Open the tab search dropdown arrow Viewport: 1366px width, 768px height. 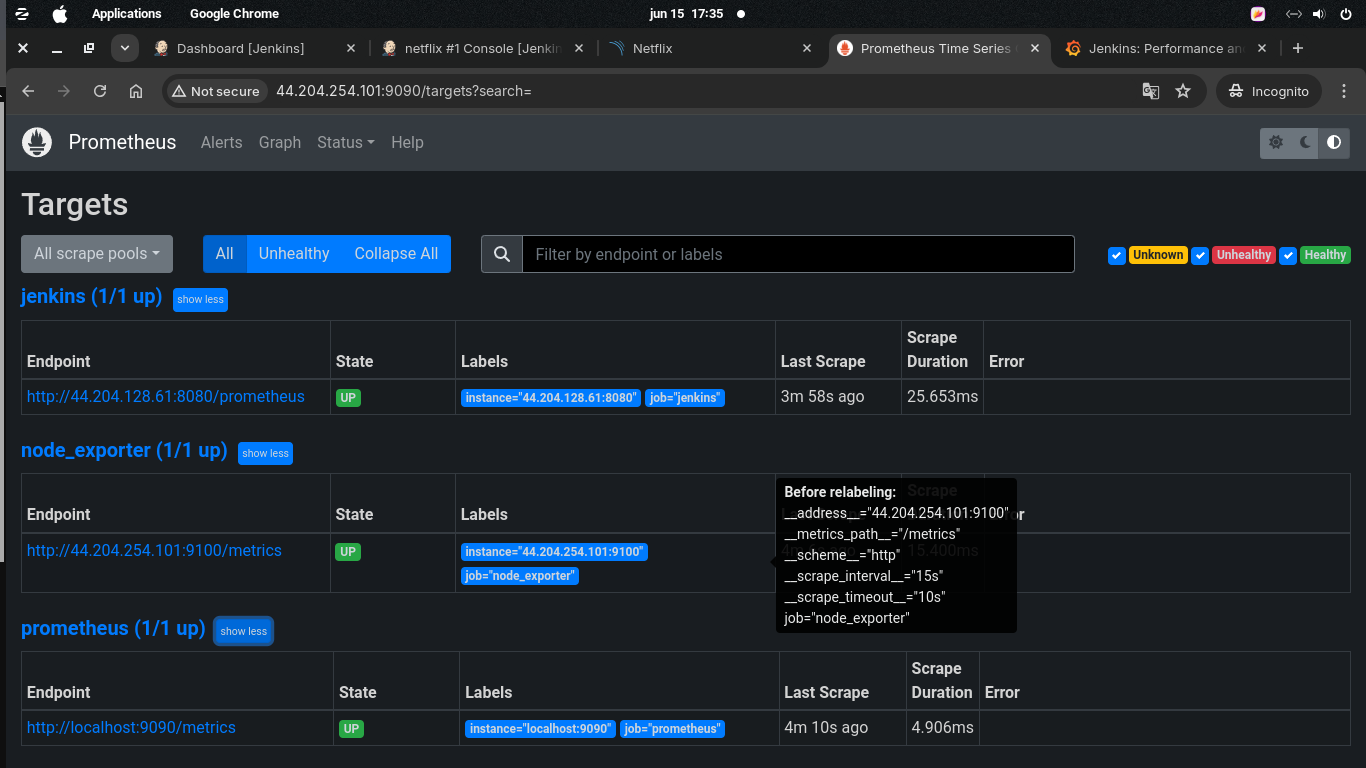(125, 48)
